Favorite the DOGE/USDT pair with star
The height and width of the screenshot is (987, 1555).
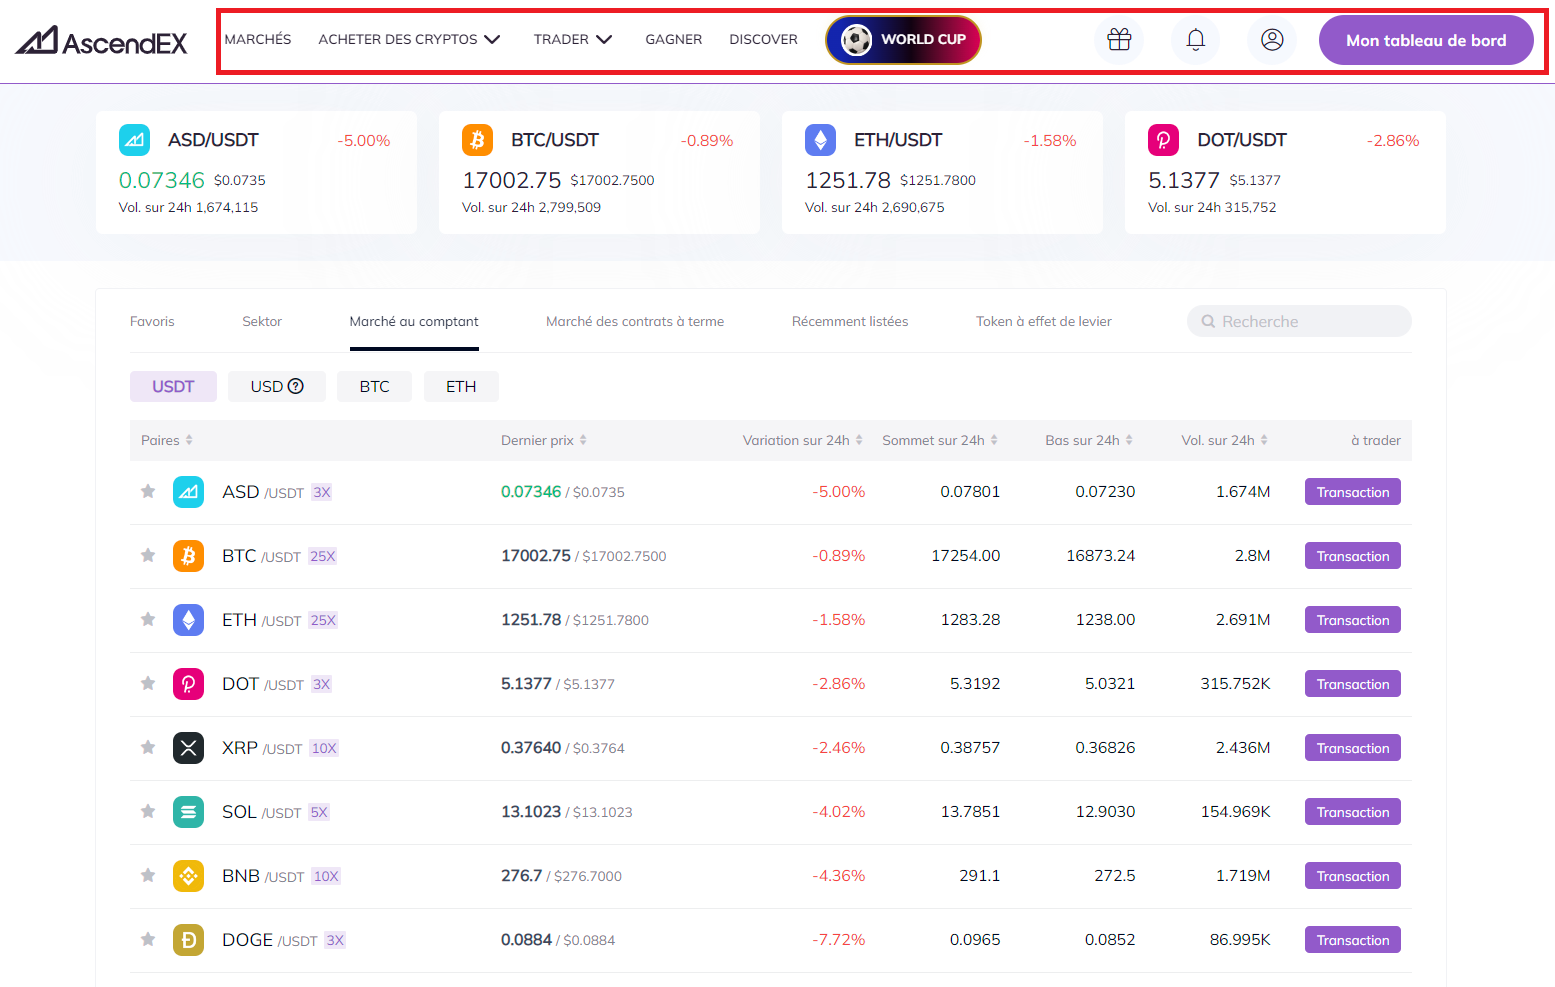point(148,939)
